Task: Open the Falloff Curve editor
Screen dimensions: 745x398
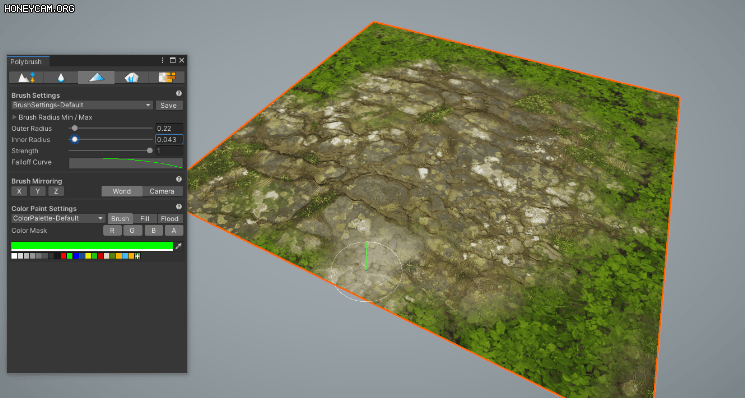Action: pos(126,163)
